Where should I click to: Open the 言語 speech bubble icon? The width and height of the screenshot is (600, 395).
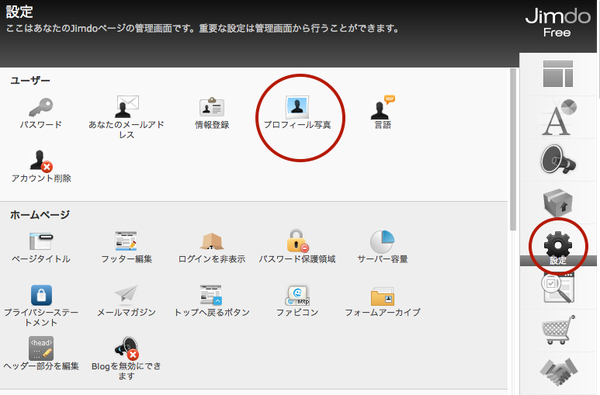[383, 107]
